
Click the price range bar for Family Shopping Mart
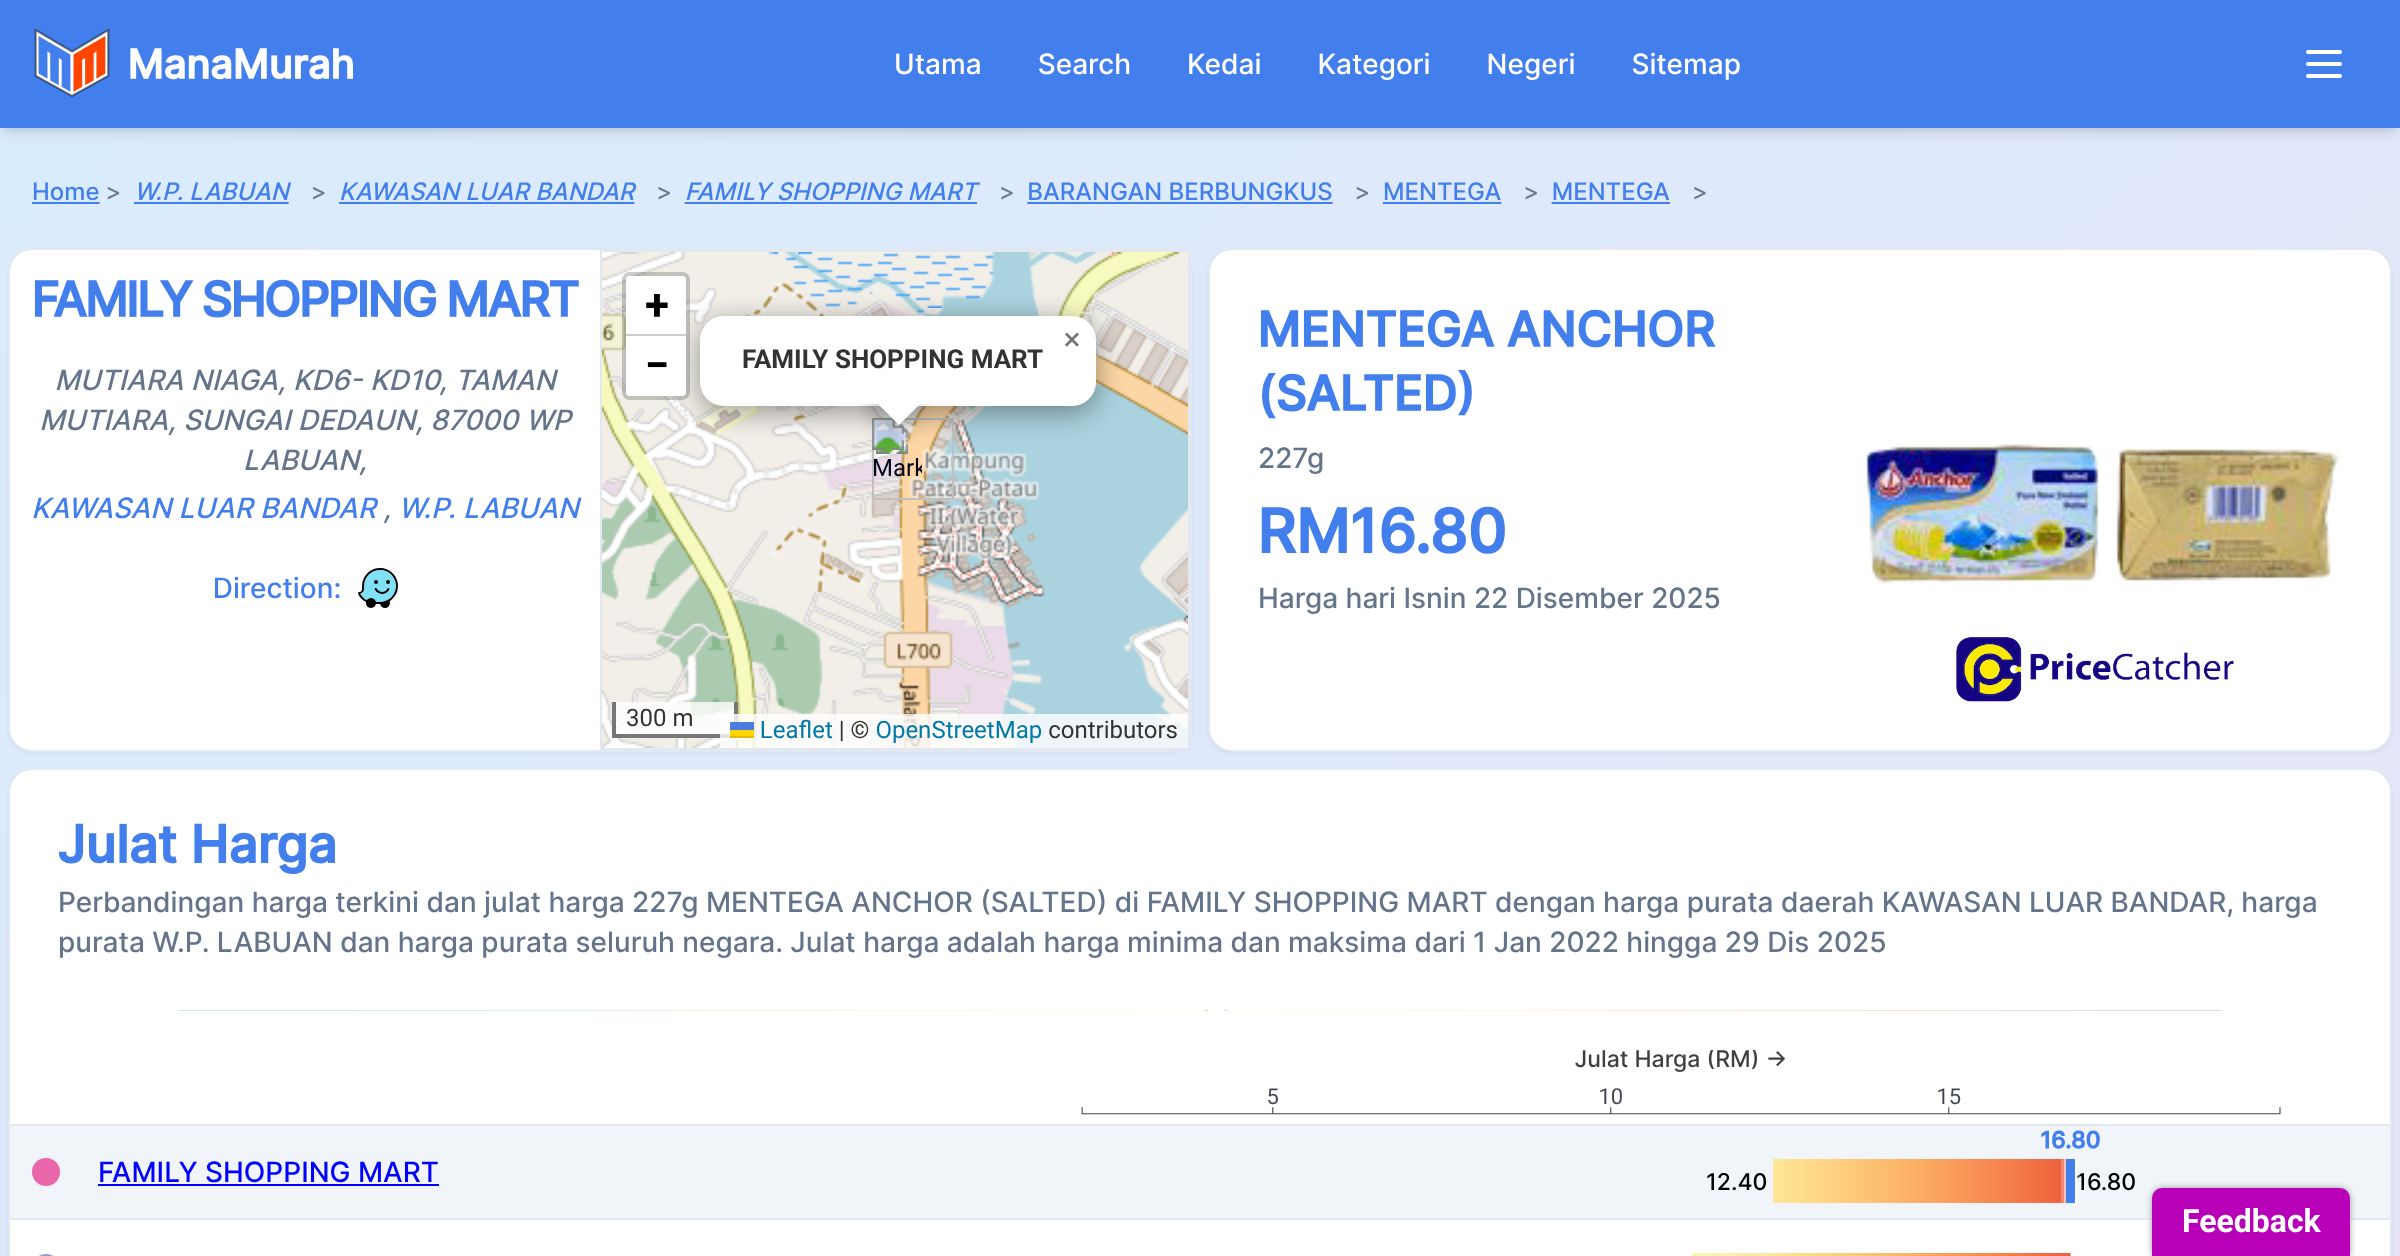click(x=1918, y=1181)
